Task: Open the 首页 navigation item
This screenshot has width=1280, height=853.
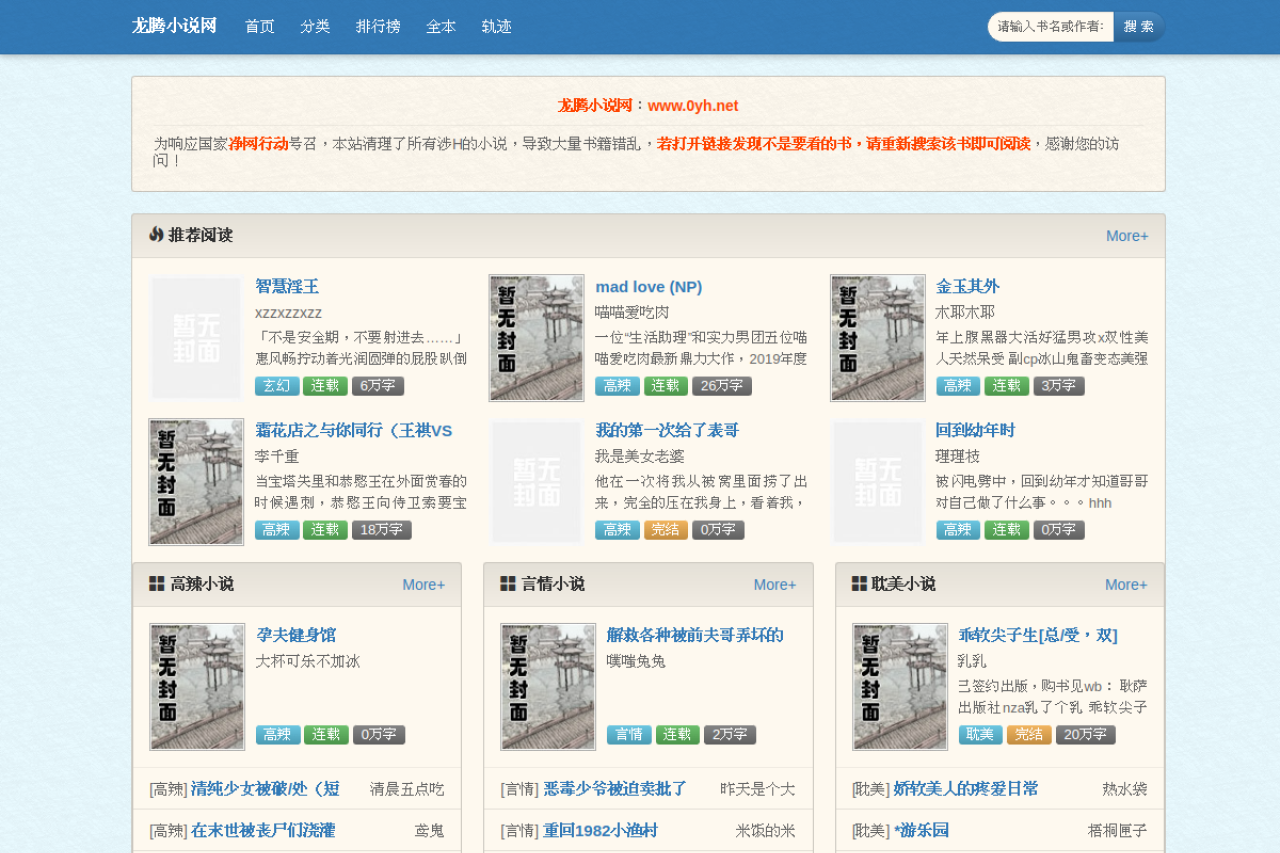Action: 260,27
